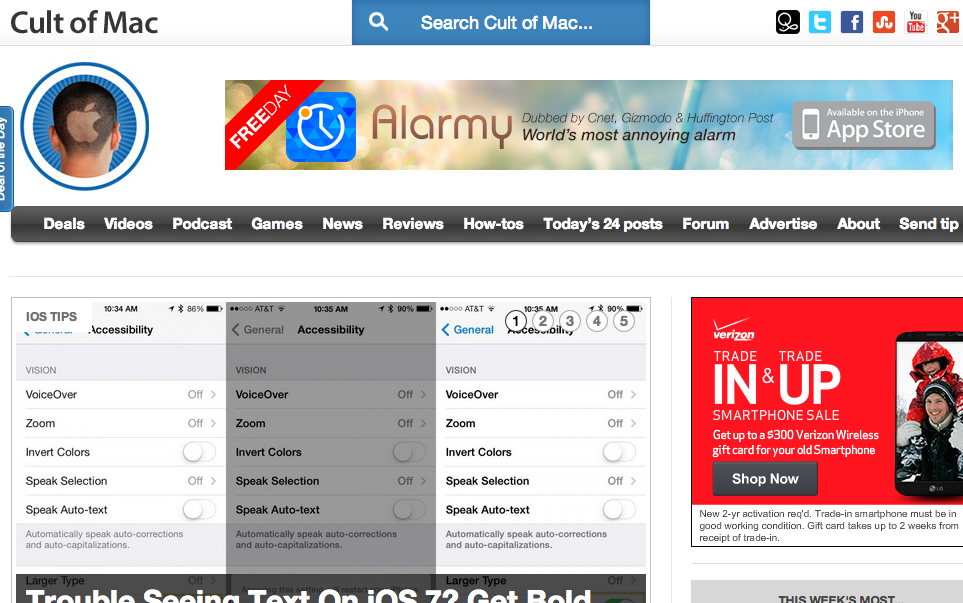
Task: Toggle Speak Auto-text in the dimmed middle screenshot
Action: [409, 510]
